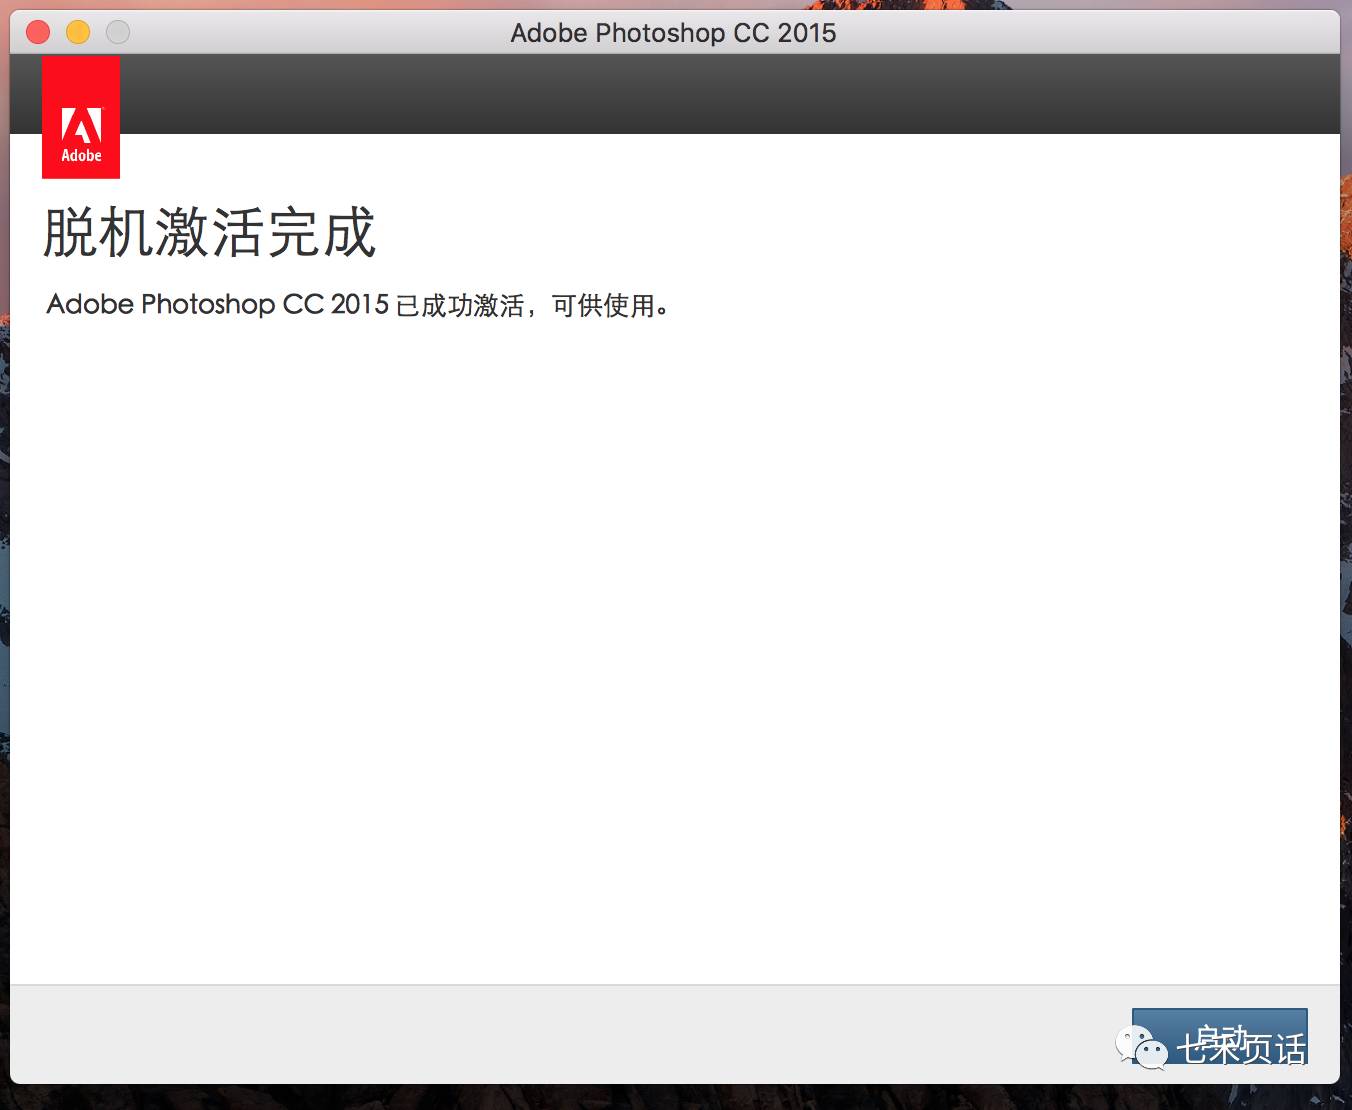The image size is (1352, 1110).
Task: Close the Adobe Photoshop CC 2015 window
Action: [x=38, y=32]
